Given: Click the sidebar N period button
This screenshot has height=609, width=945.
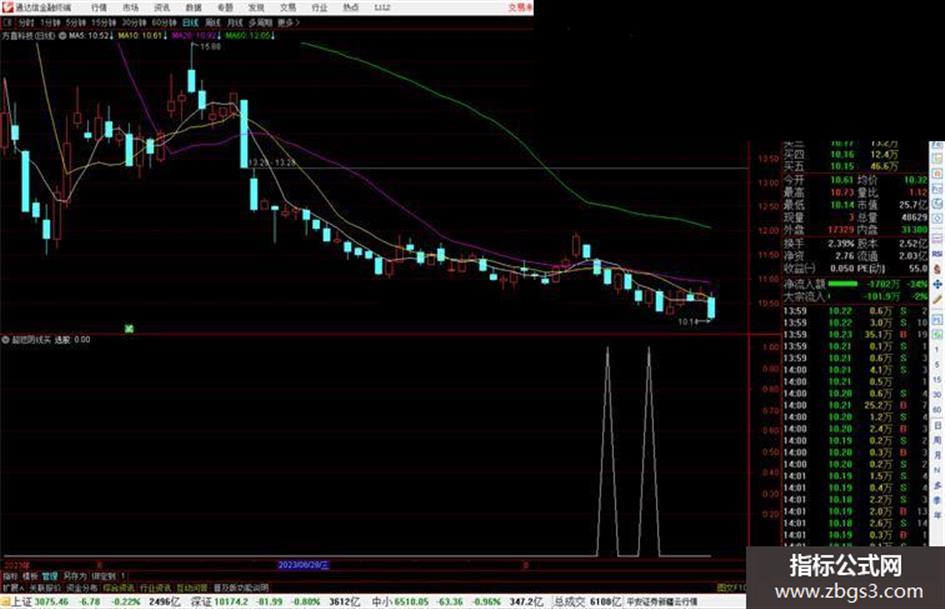Looking at the screenshot, I should pyautogui.click(x=937, y=470).
